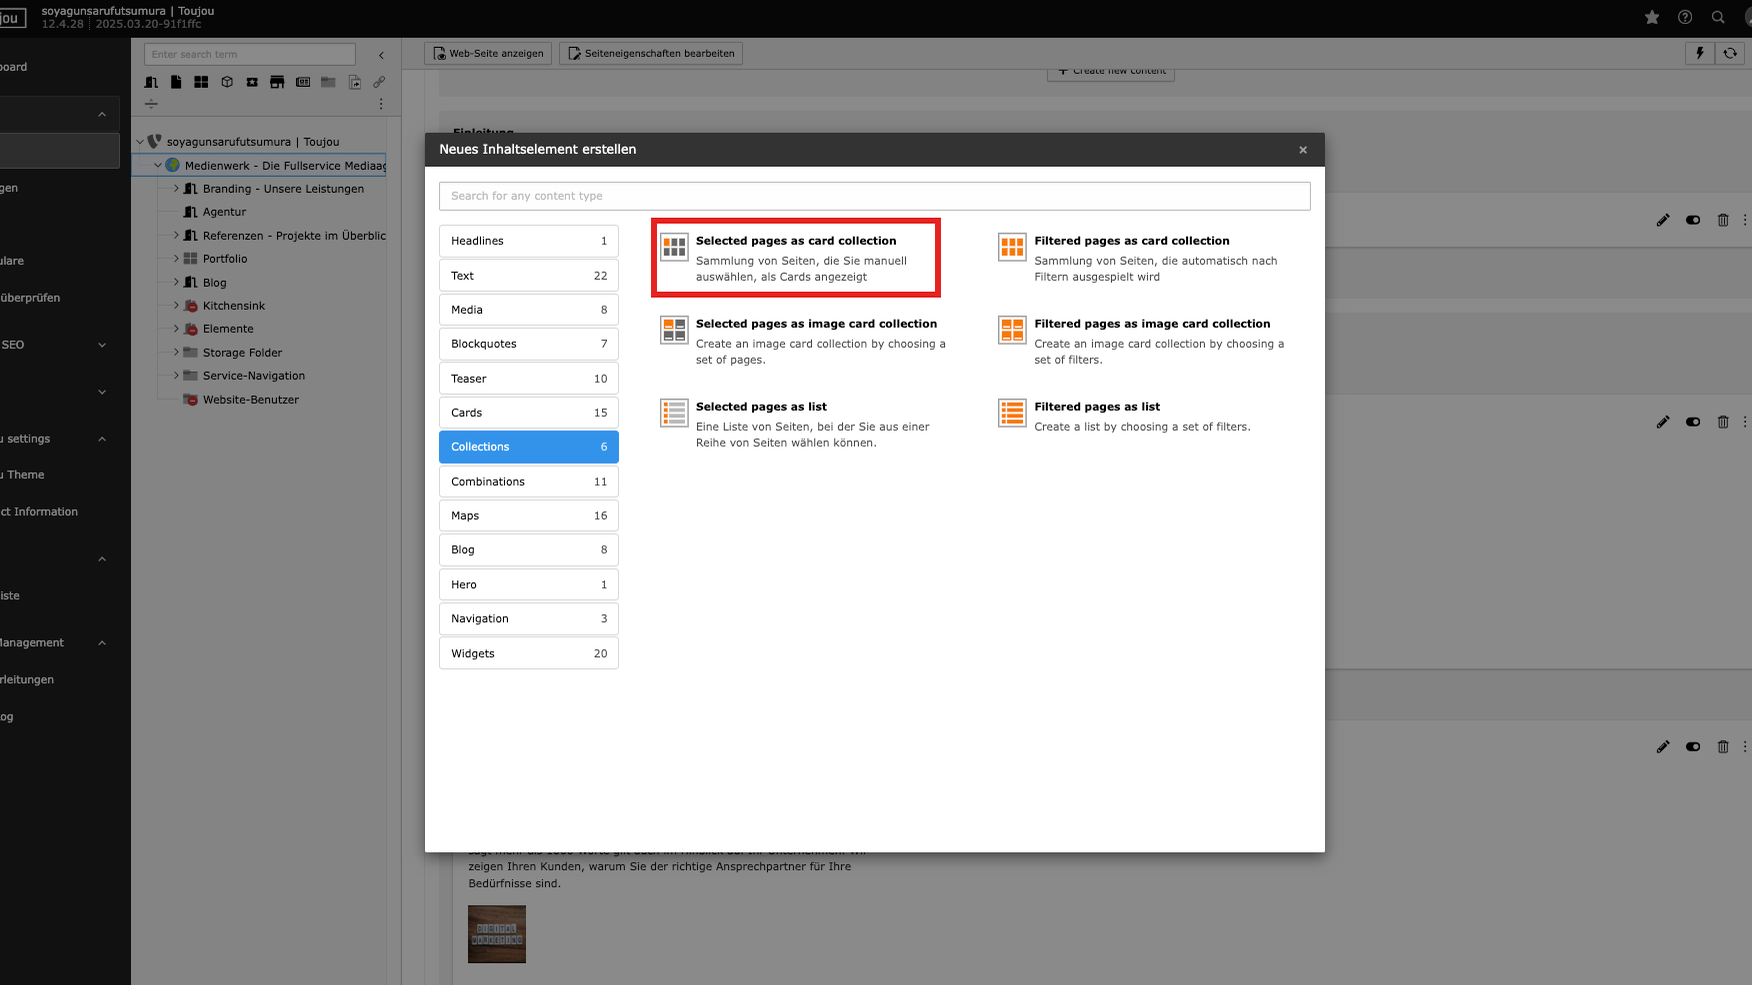1752x985 pixels.
Task: Close the Neues Inhaltselement erstellen dialog
Action: click(1302, 150)
